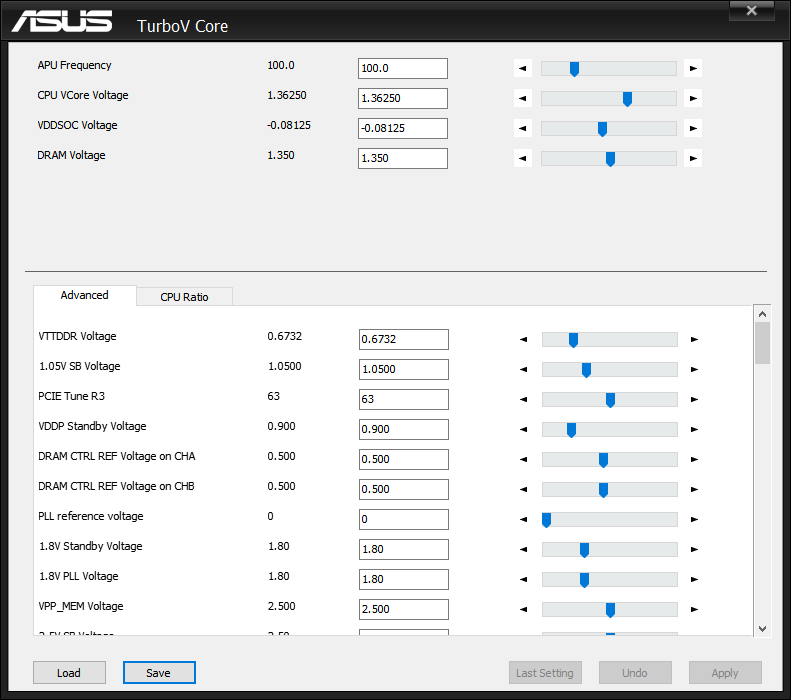Click the 1.8V Standby Voltage input field

pyautogui.click(x=404, y=549)
